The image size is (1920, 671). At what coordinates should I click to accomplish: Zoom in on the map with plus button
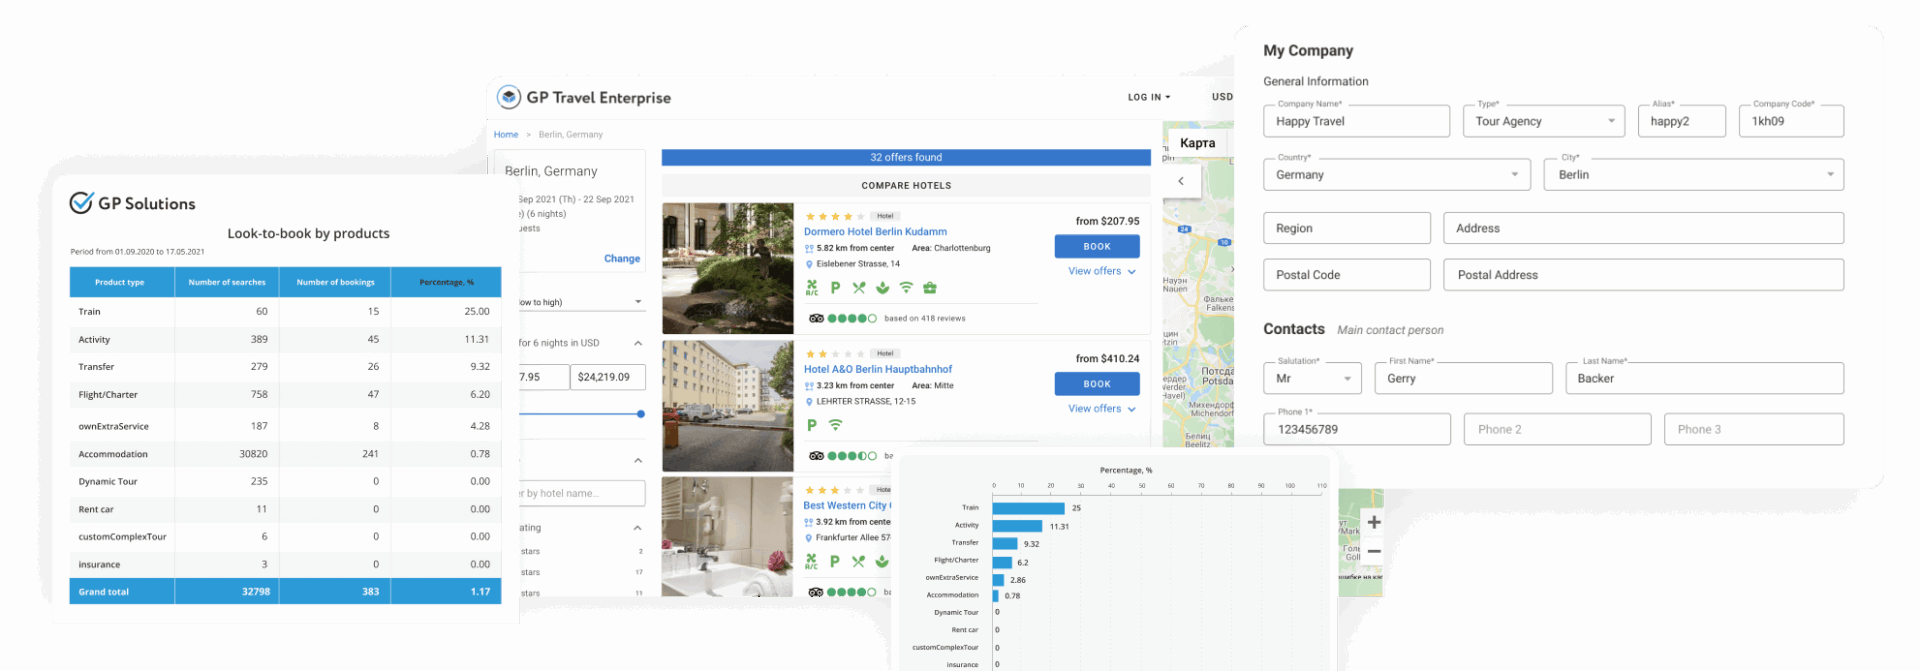coord(1374,522)
